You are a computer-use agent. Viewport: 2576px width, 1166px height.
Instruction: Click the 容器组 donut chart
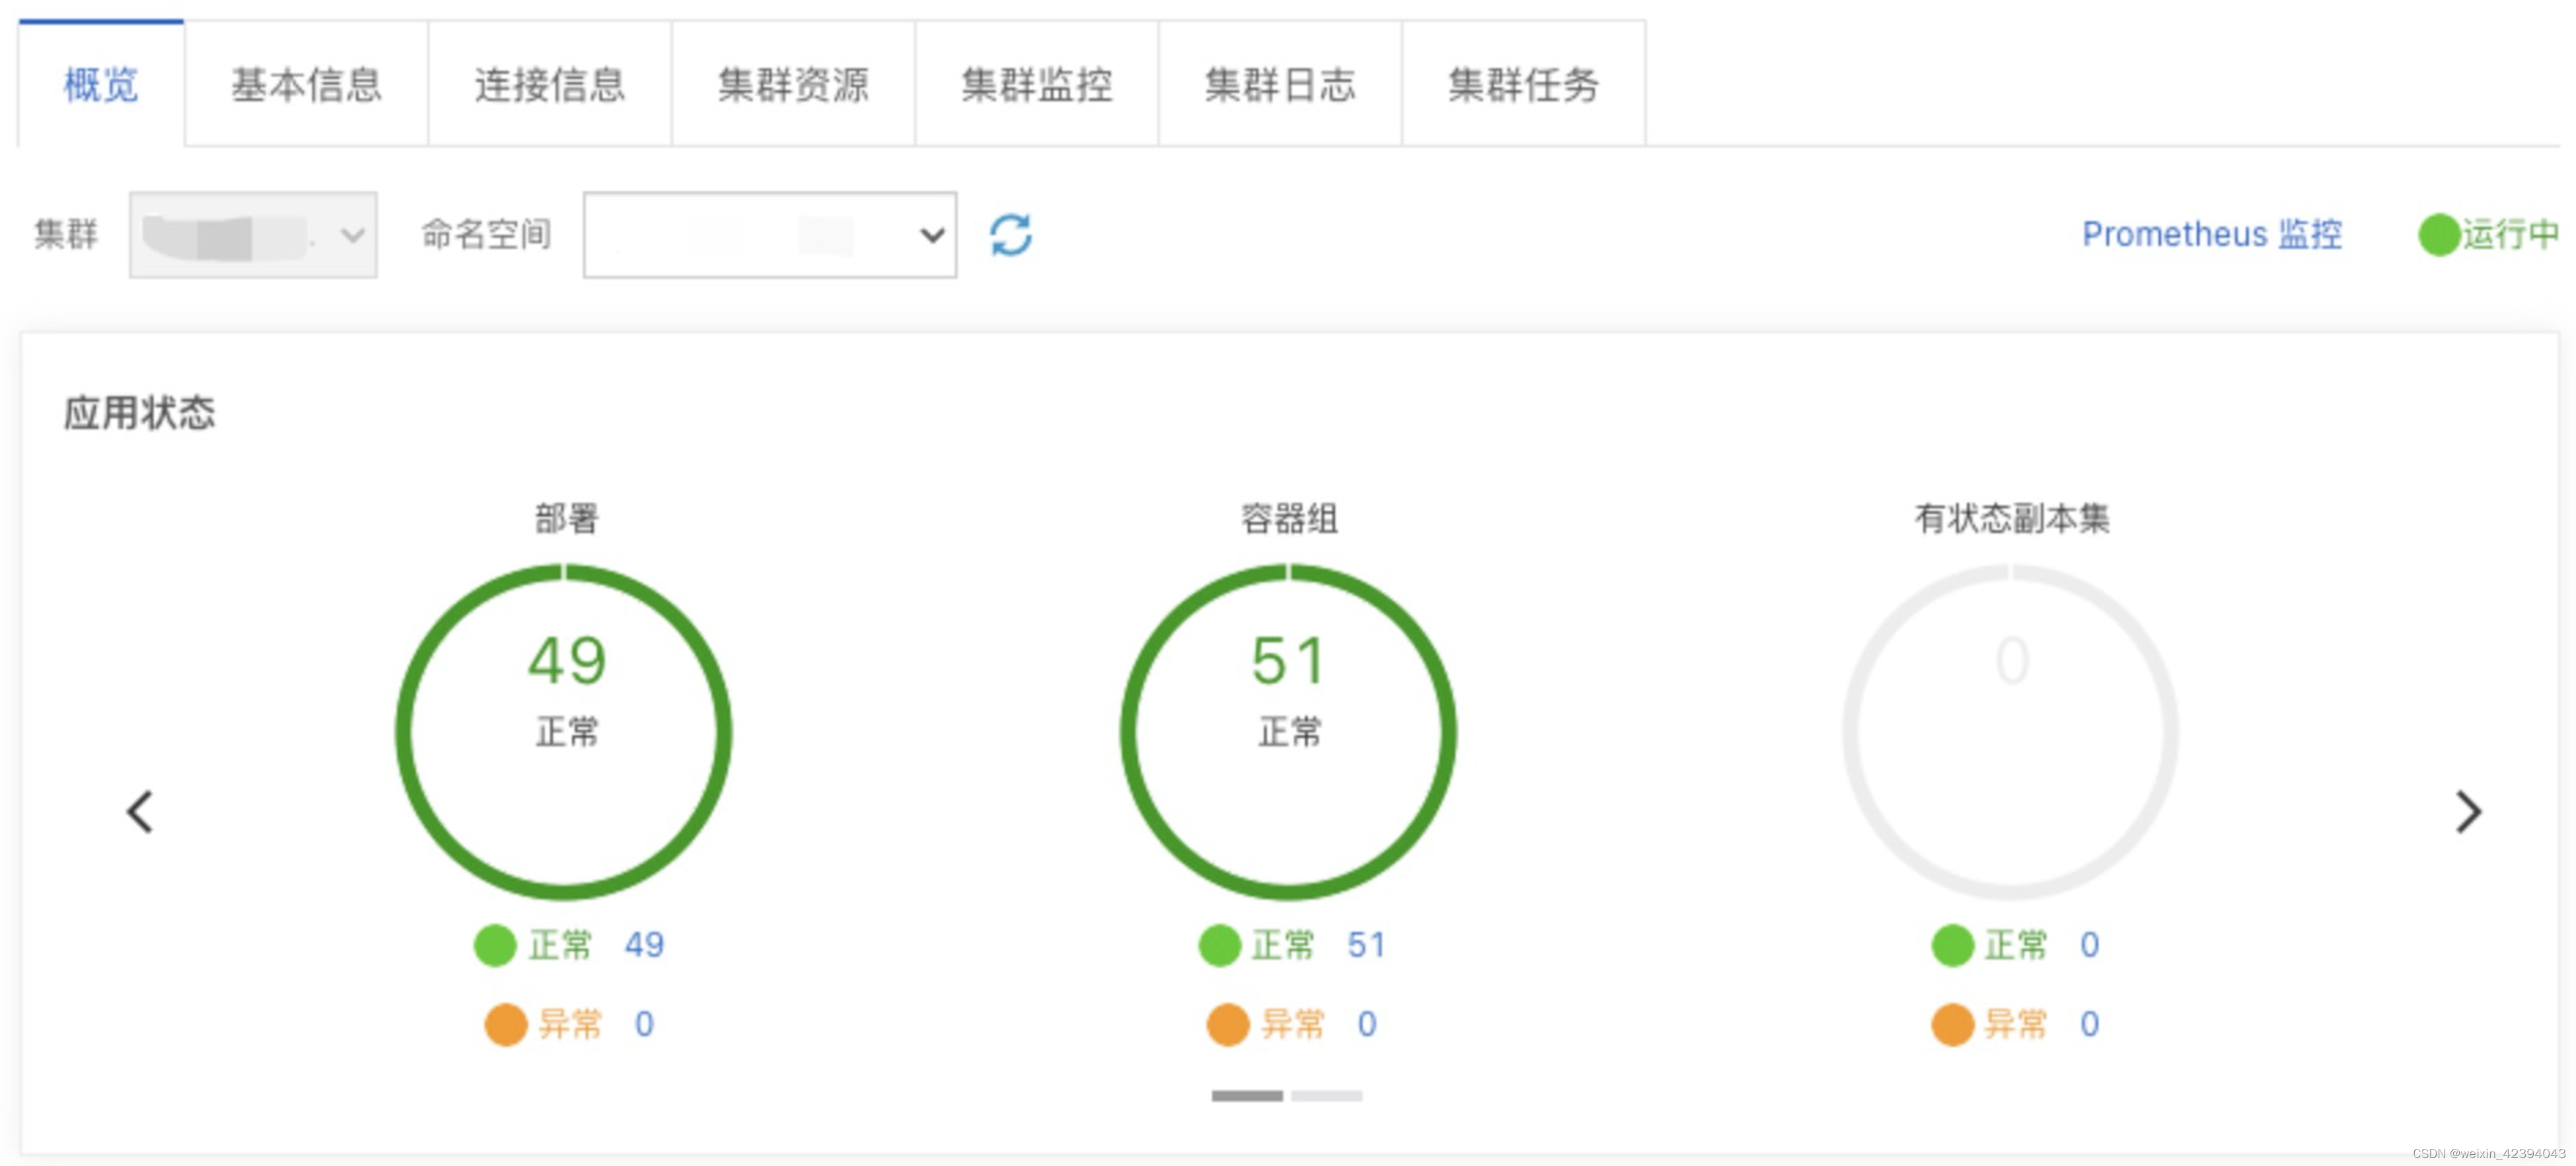click(x=1288, y=732)
